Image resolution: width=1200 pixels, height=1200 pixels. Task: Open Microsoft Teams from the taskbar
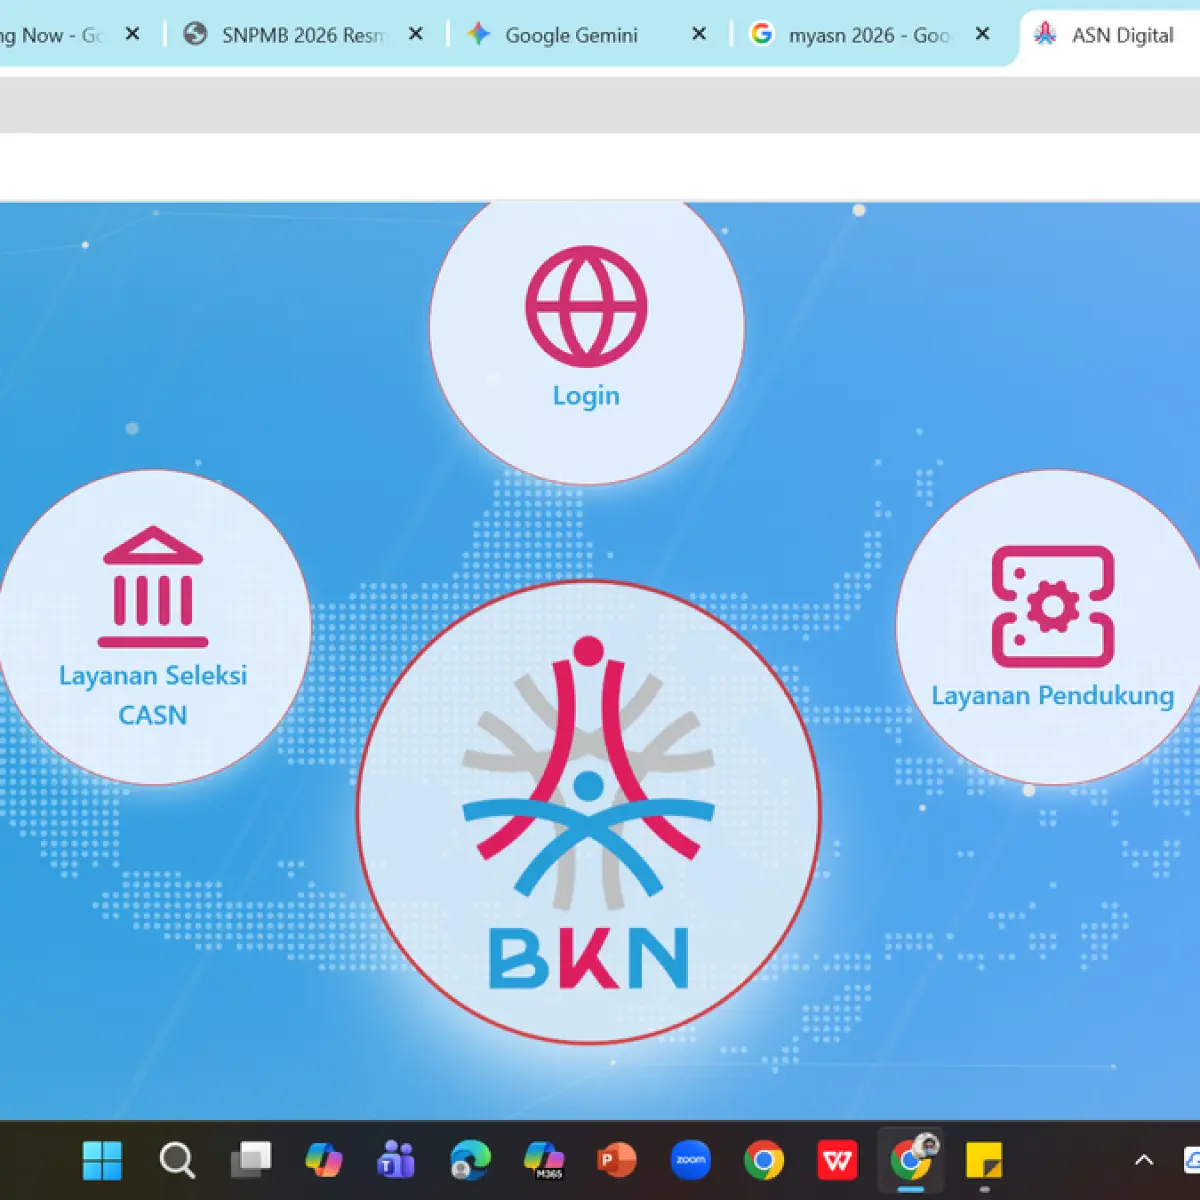coord(396,1160)
